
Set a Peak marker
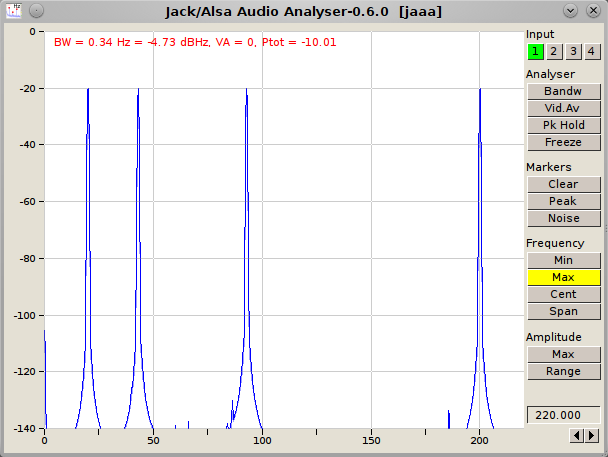point(563,202)
